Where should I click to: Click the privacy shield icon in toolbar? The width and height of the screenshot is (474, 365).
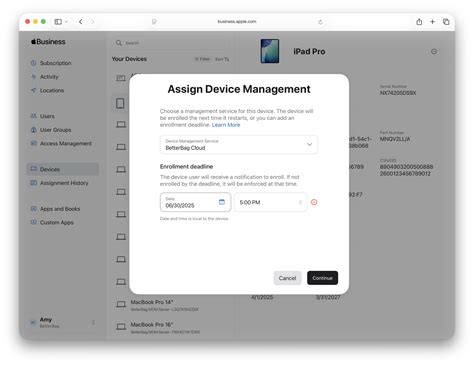pyautogui.click(x=154, y=22)
